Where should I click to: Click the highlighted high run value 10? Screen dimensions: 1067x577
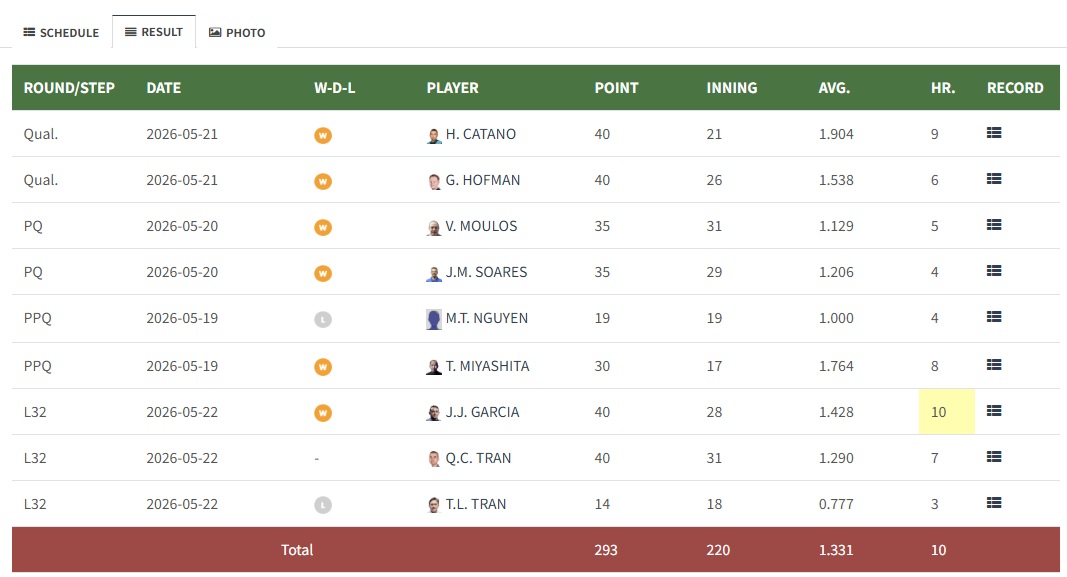click(938, 412)
